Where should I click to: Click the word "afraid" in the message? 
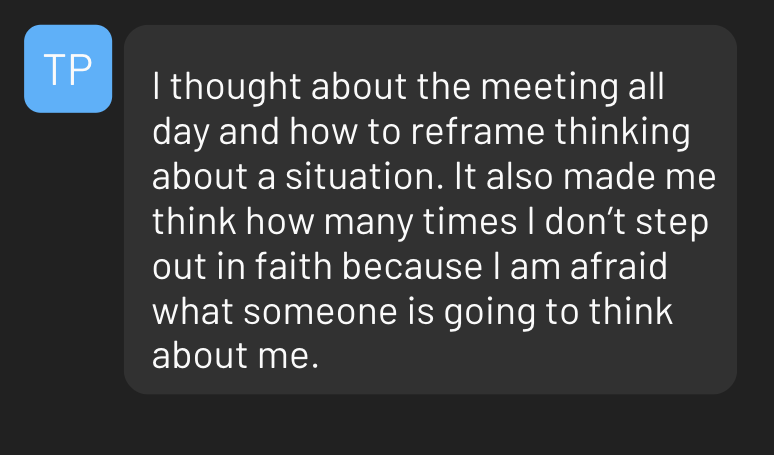point(619,266)
